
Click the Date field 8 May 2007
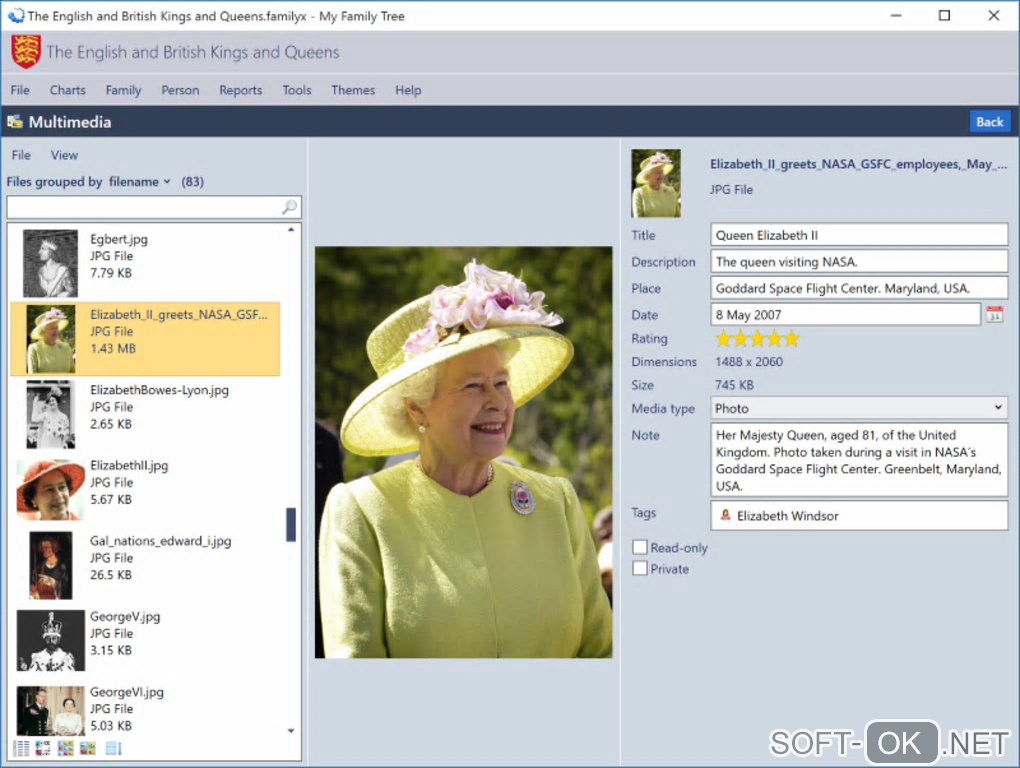pyautogui.click(x=846, y=315)
